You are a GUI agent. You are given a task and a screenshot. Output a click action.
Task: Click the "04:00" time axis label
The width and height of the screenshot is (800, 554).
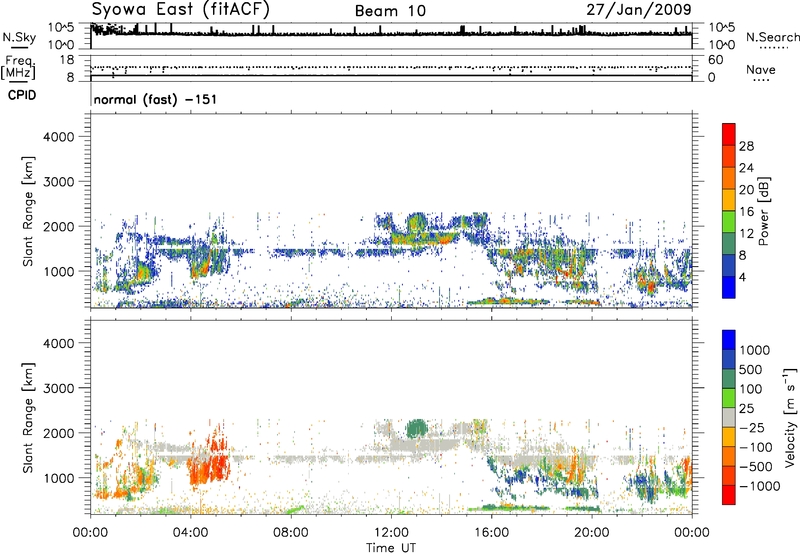190,533
